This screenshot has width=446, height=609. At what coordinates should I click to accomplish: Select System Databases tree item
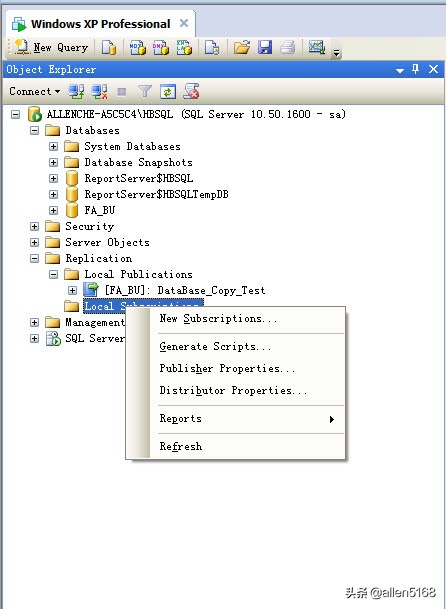(x=132, y=146)
